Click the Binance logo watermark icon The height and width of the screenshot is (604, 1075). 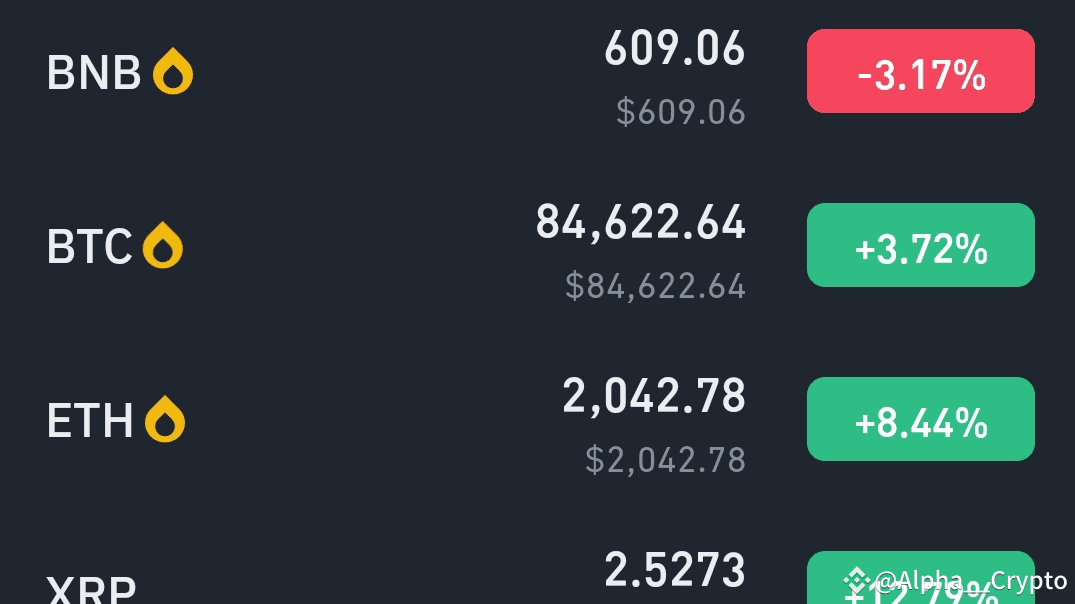856,581
